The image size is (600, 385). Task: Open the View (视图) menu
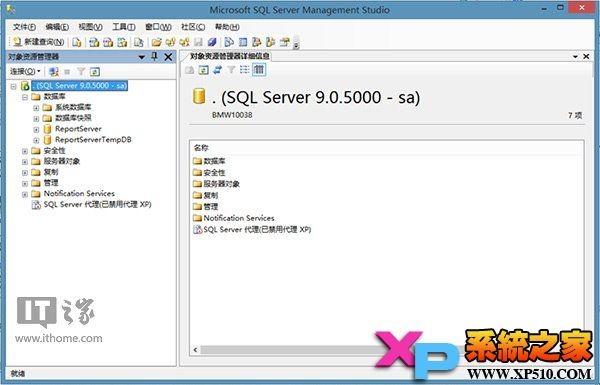90,27
